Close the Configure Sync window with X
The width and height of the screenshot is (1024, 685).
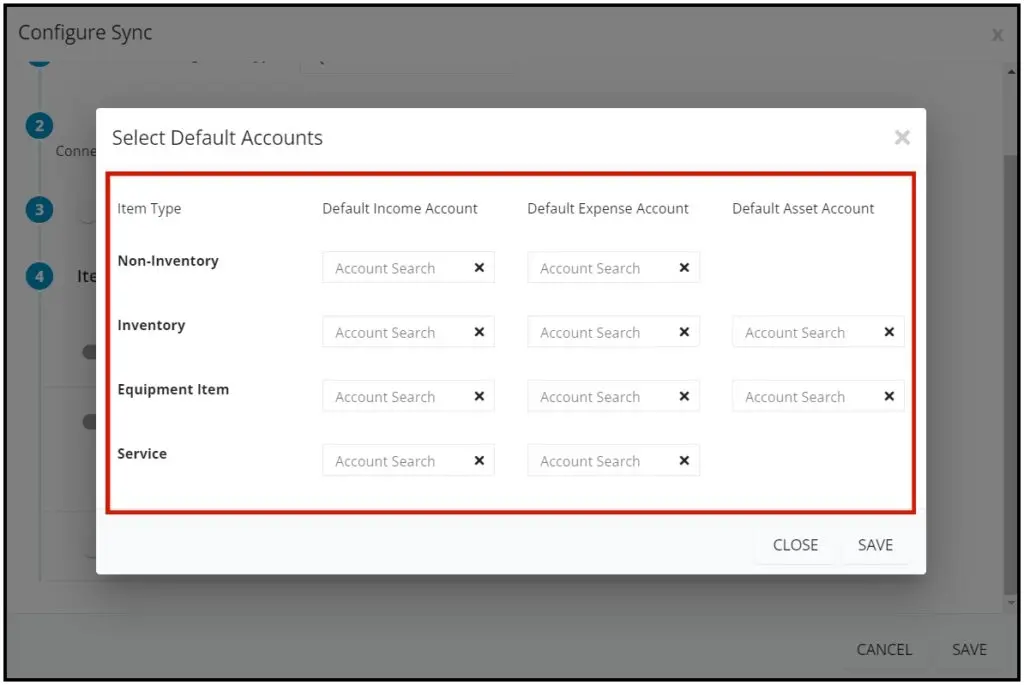(997, 35)
